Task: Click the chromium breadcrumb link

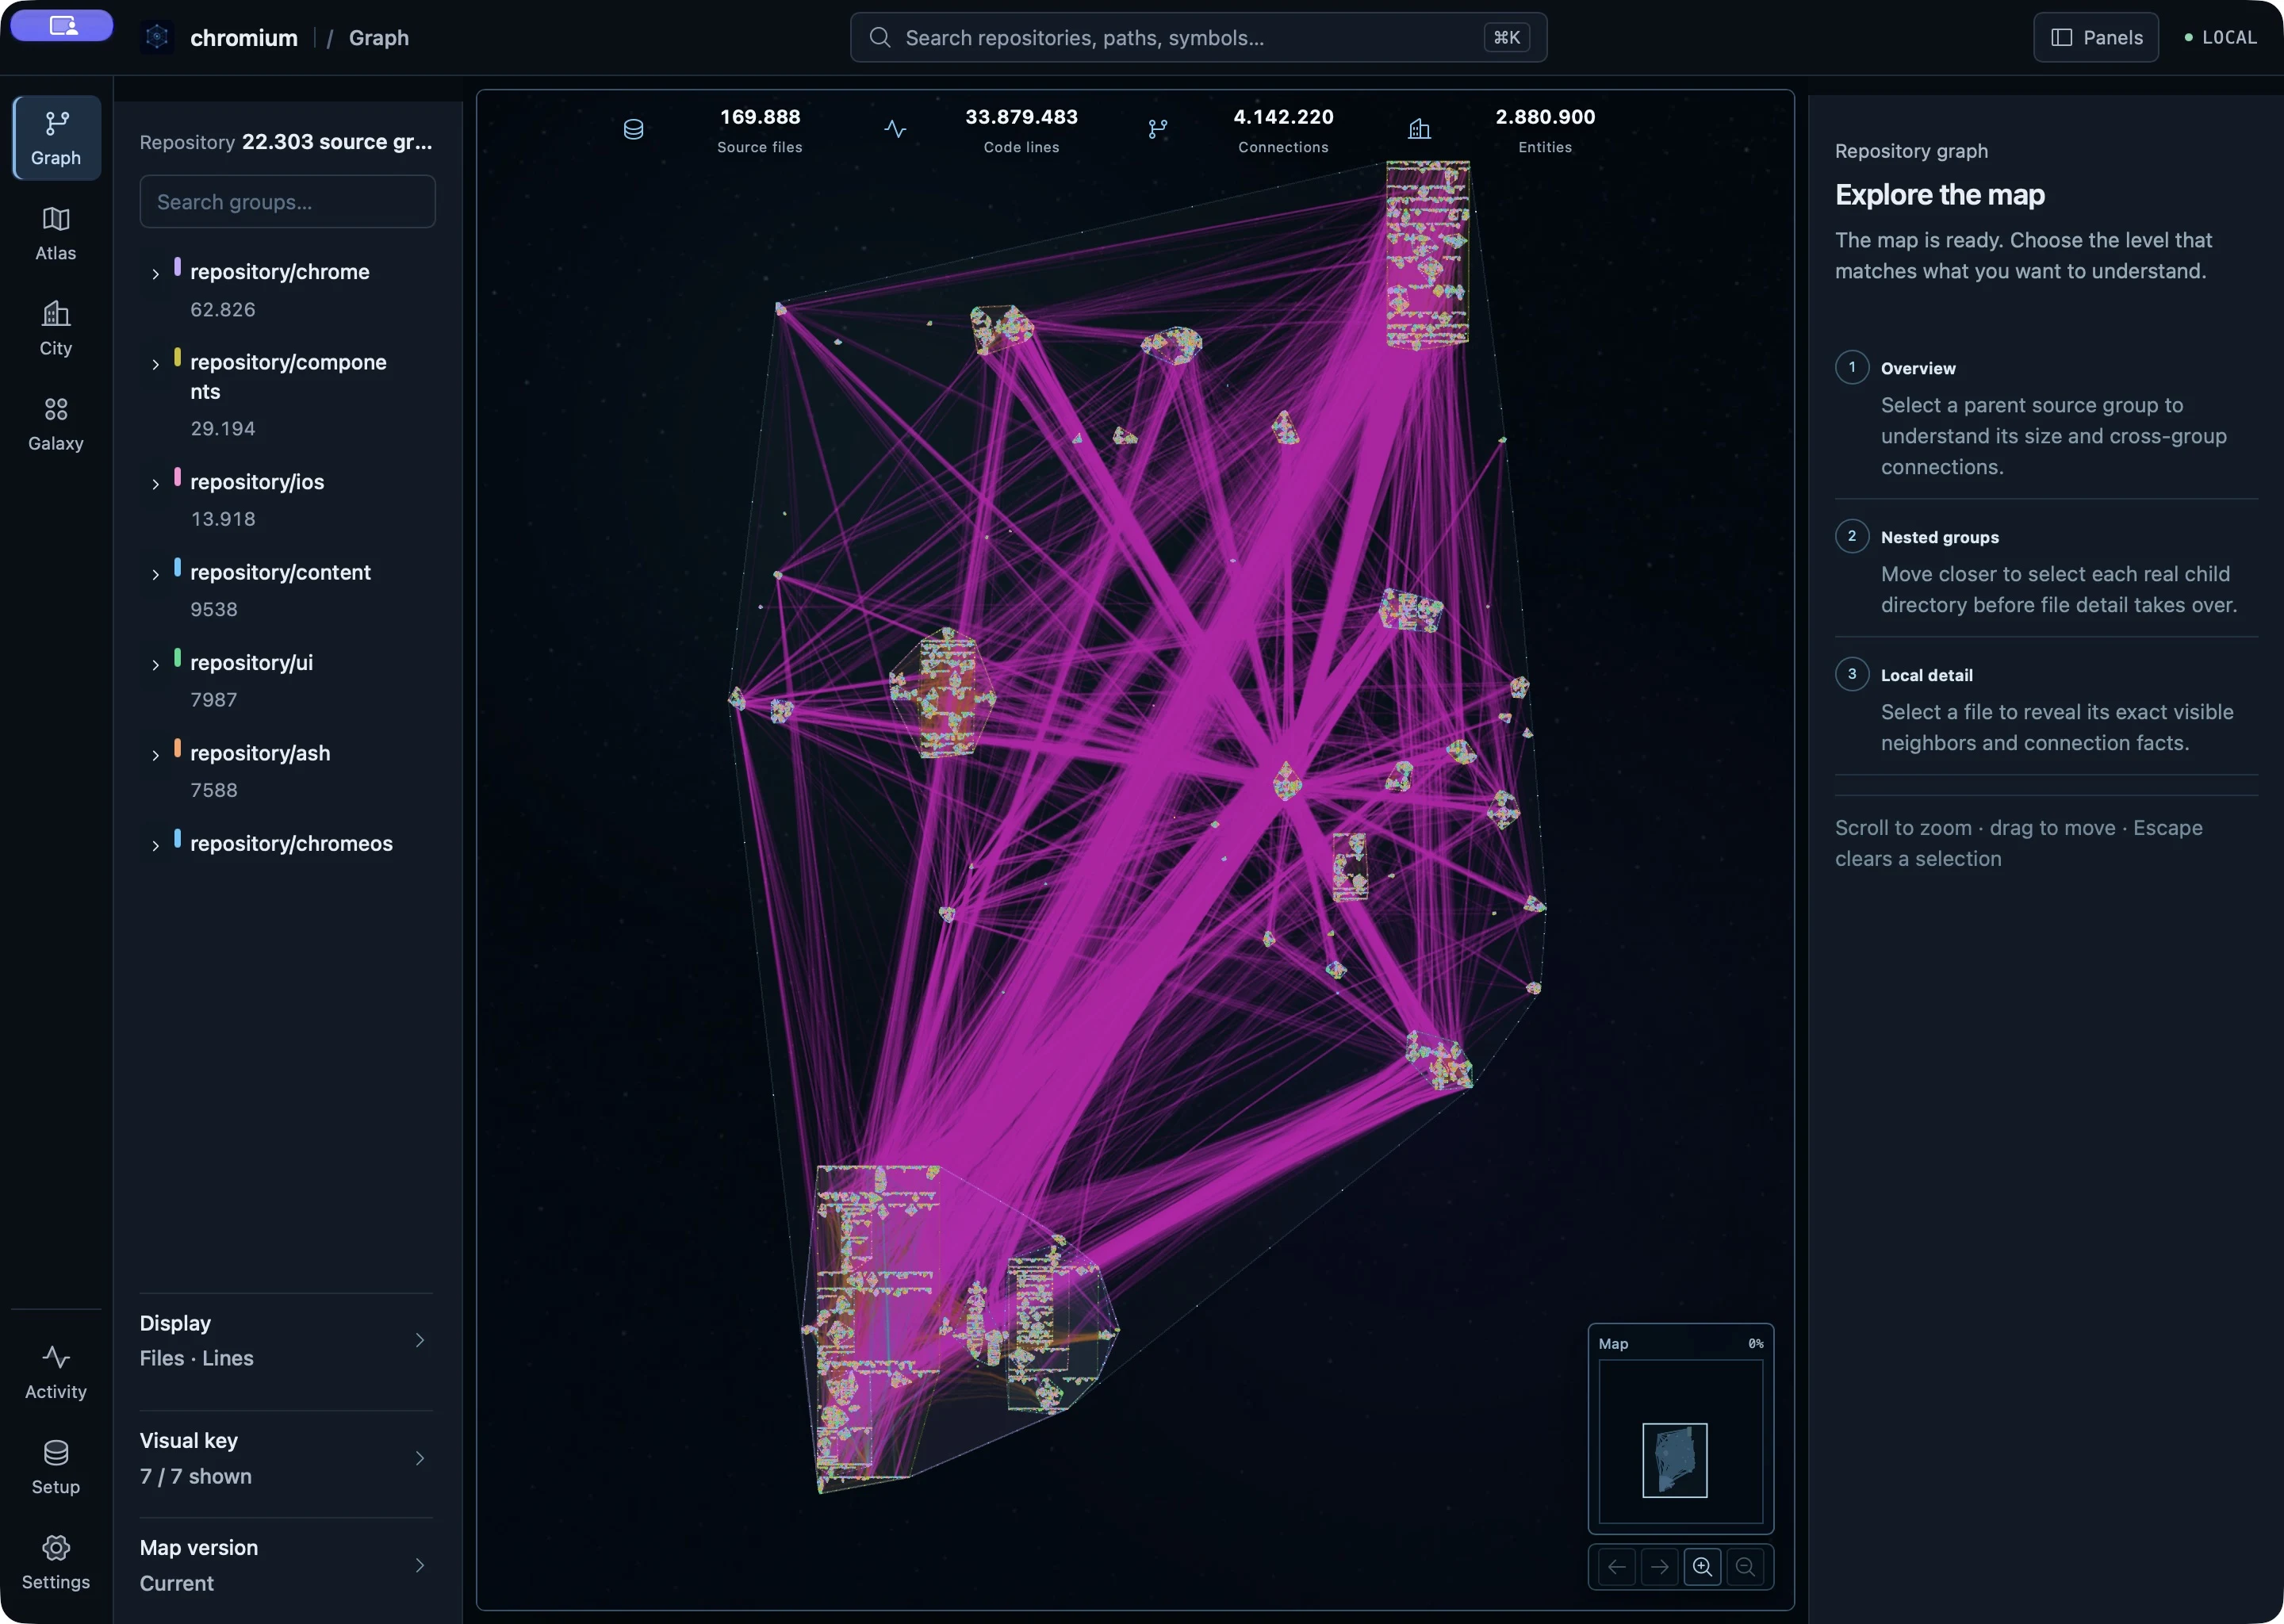Action: (244, 38)
